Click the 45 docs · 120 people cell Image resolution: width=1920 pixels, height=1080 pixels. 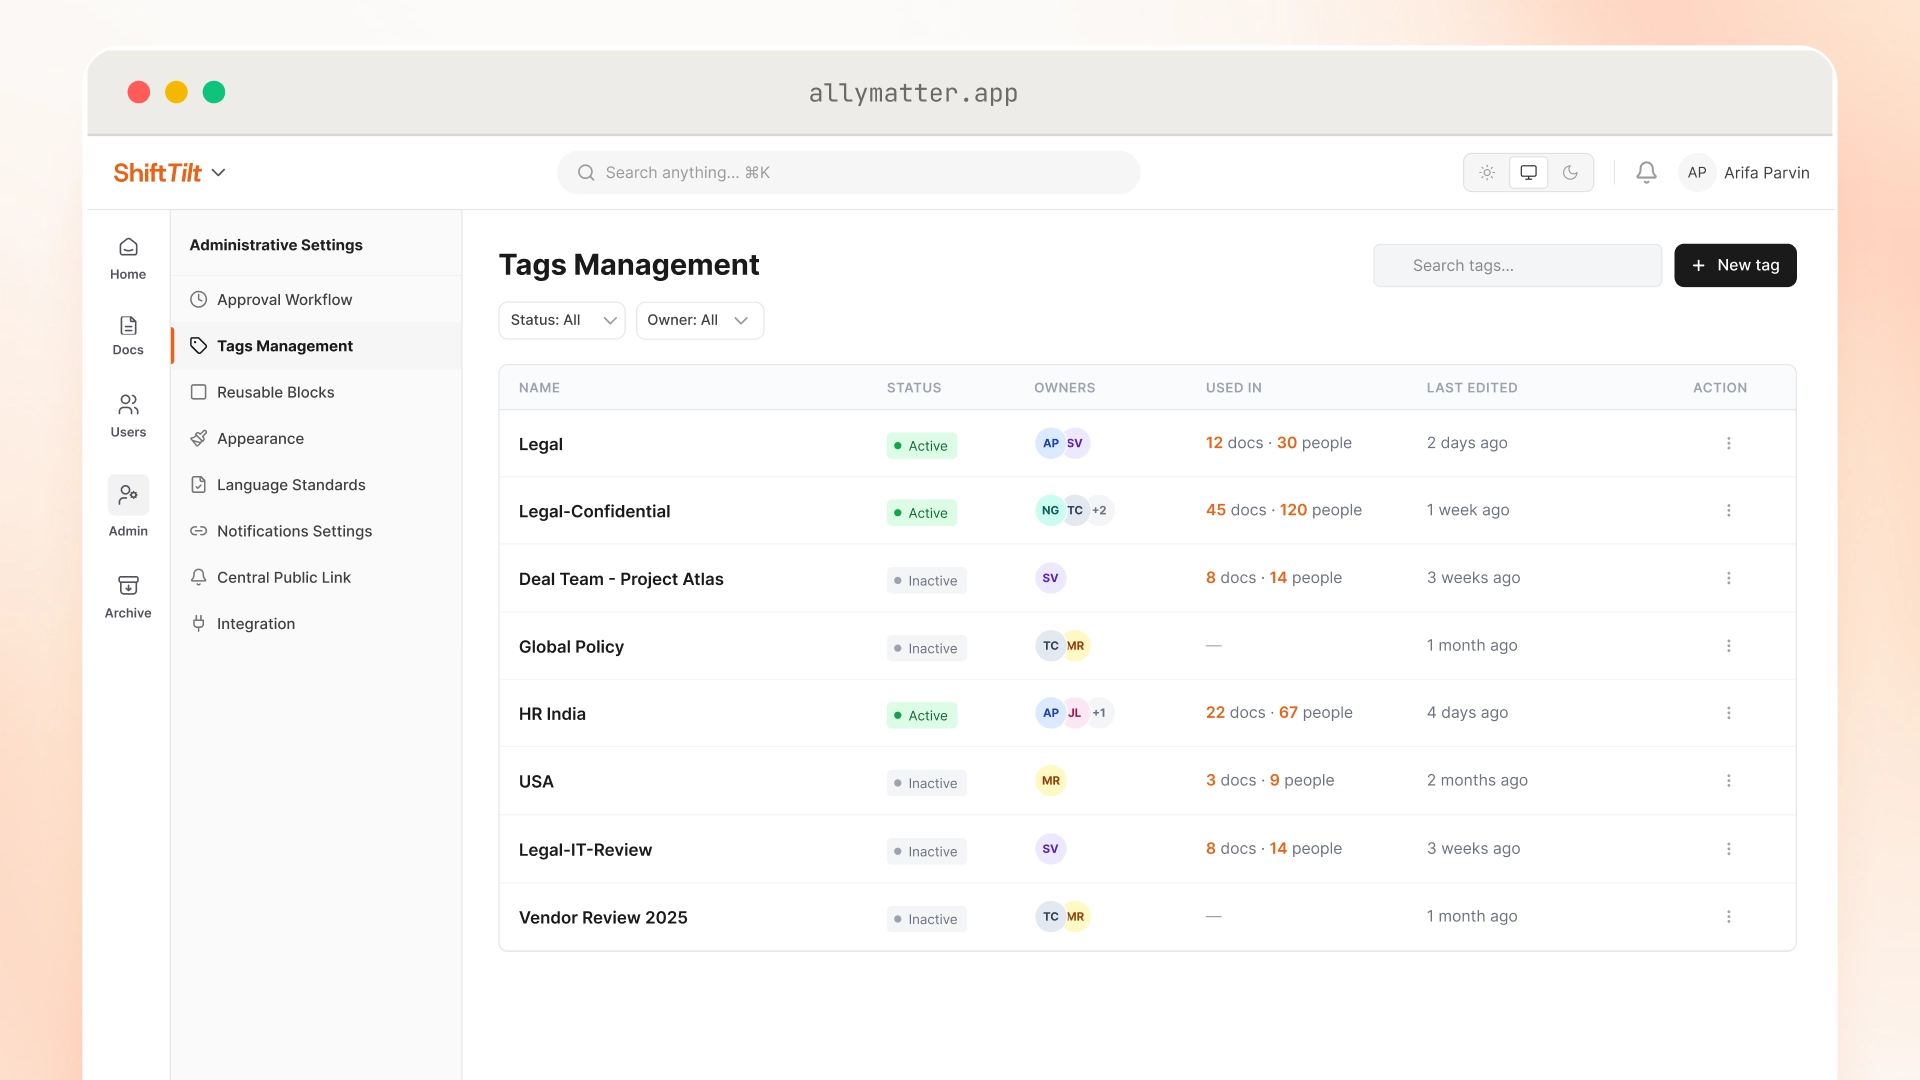(x=1283, y=510)
